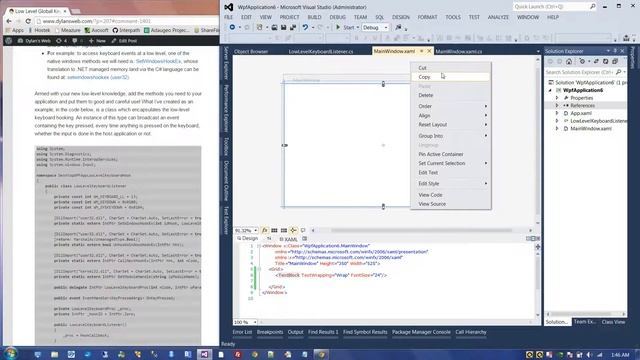Viewport: 640px width, 360px height.
Task: Click the annotation toggle icon beside snaplines
Action: 303,231
